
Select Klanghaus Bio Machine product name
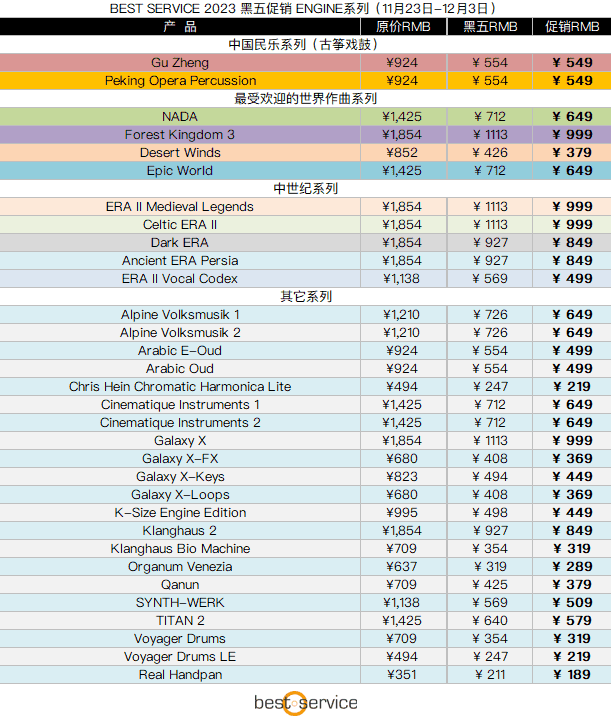coord(180,548)
